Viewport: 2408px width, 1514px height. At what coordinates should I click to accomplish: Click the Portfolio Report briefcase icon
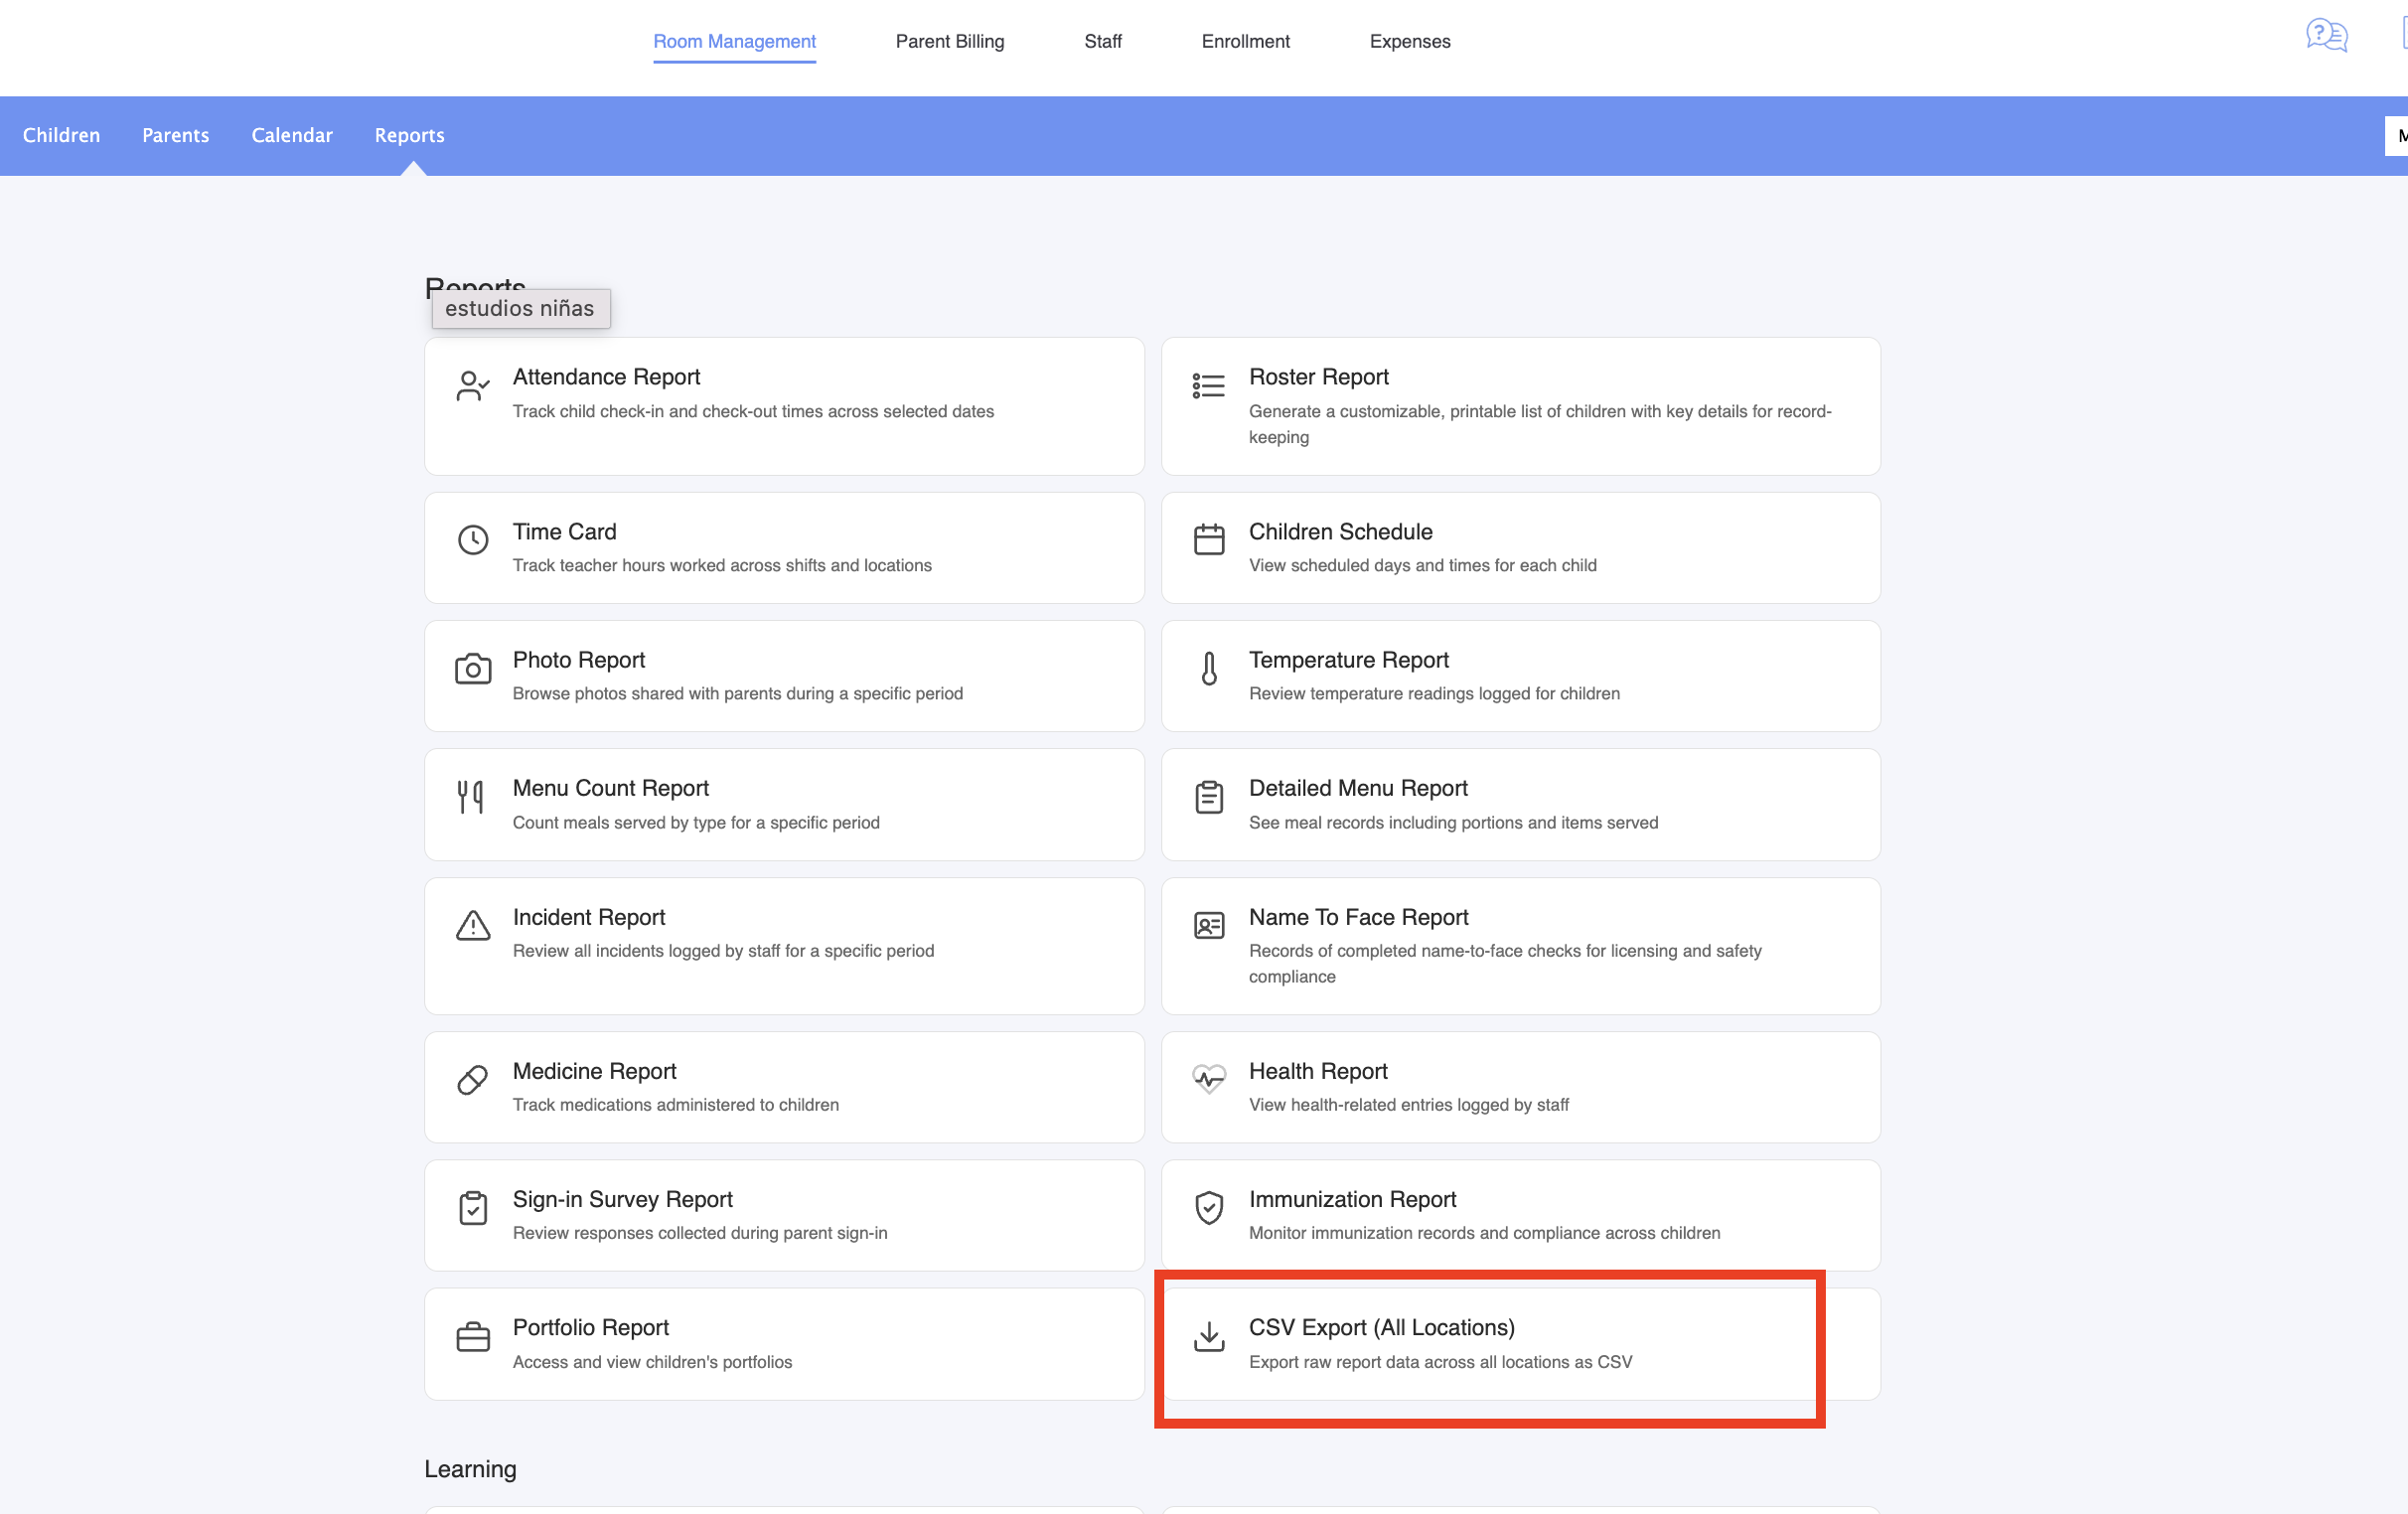coord(472,1336)
